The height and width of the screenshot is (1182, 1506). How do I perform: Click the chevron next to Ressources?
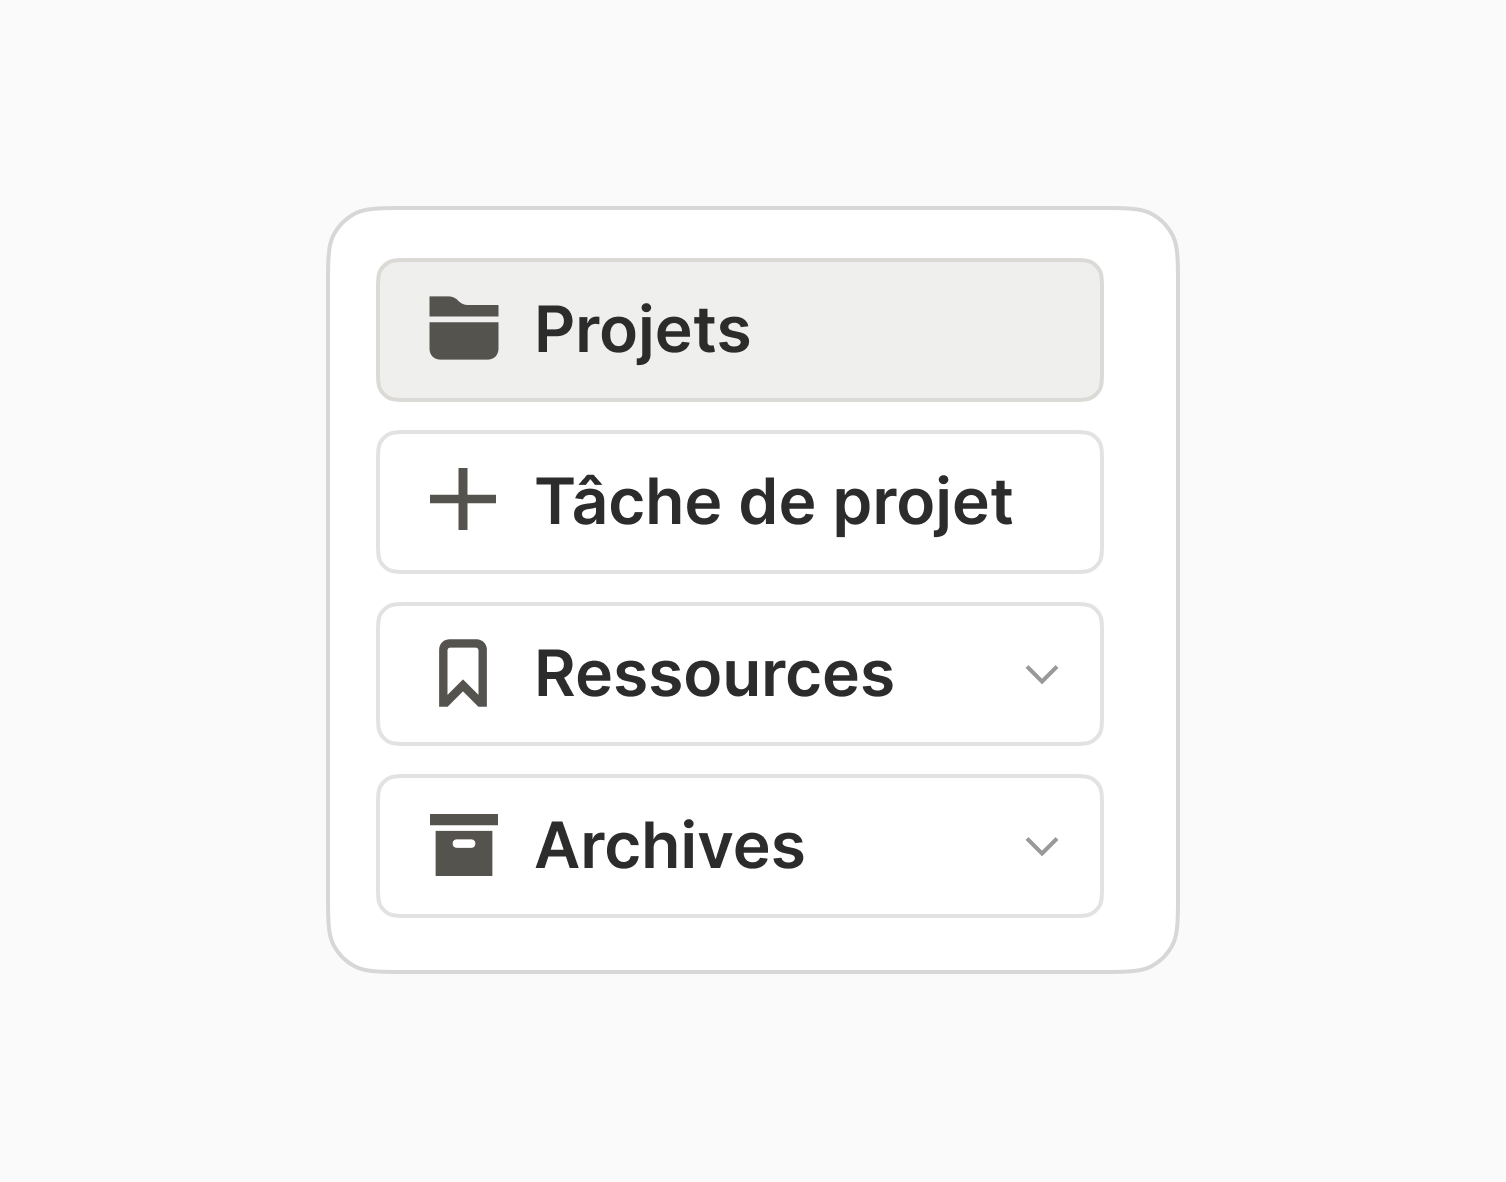click(1042, 675)
